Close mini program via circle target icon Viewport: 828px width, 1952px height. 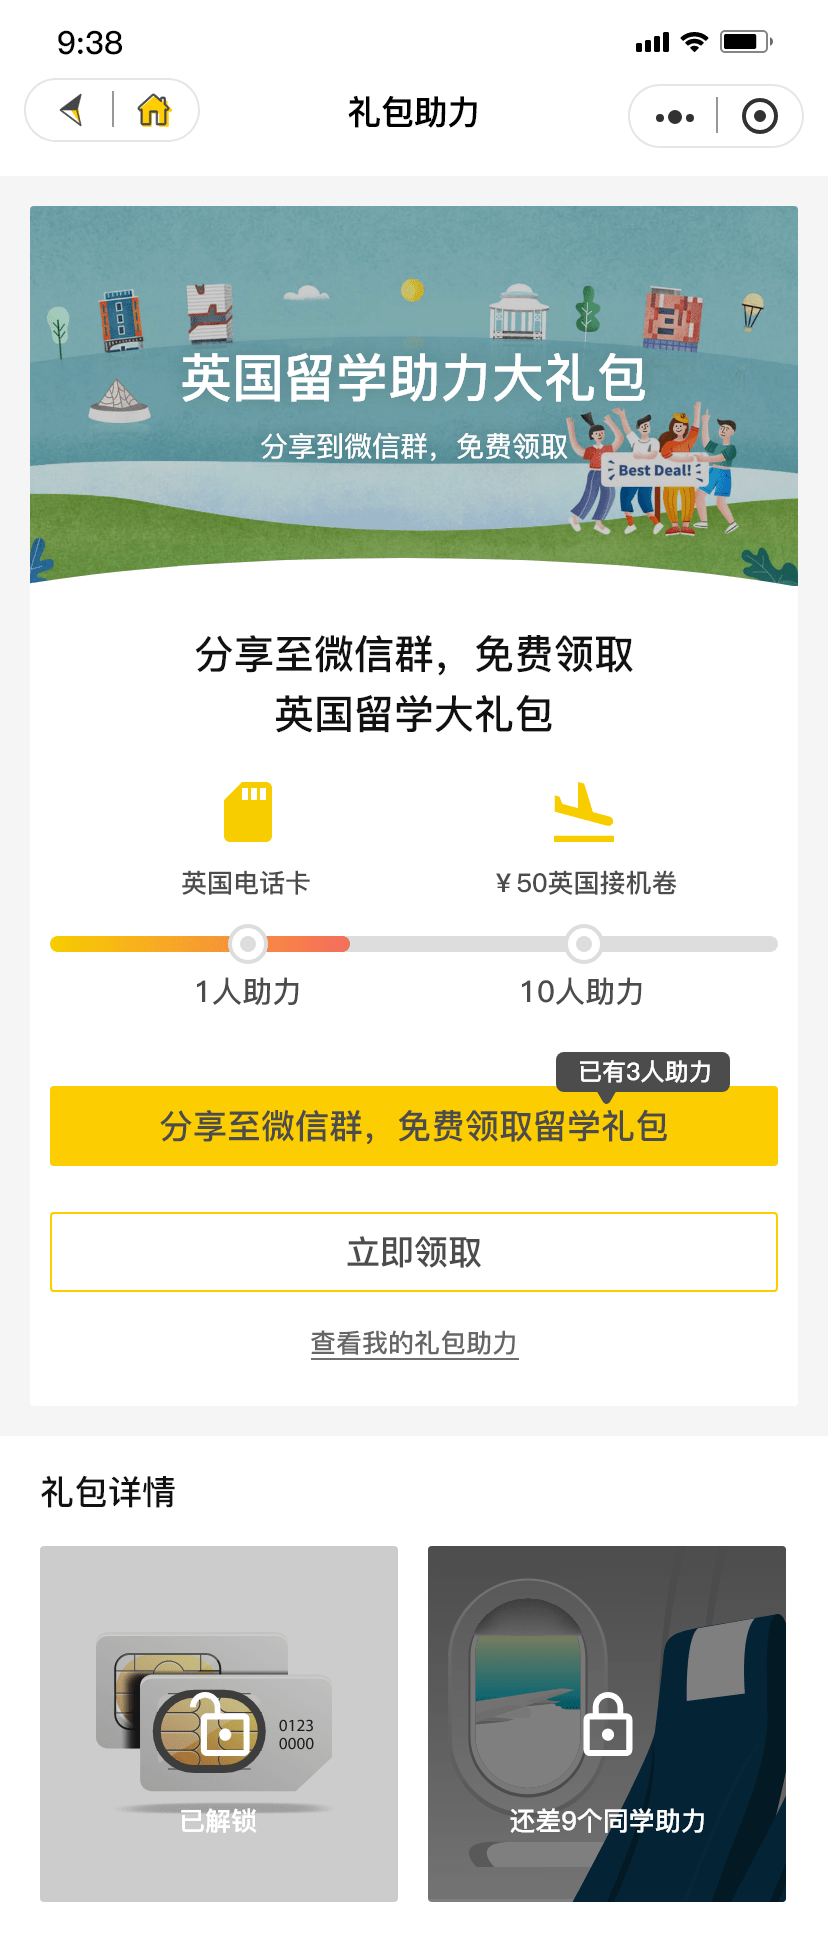point(760,117)
